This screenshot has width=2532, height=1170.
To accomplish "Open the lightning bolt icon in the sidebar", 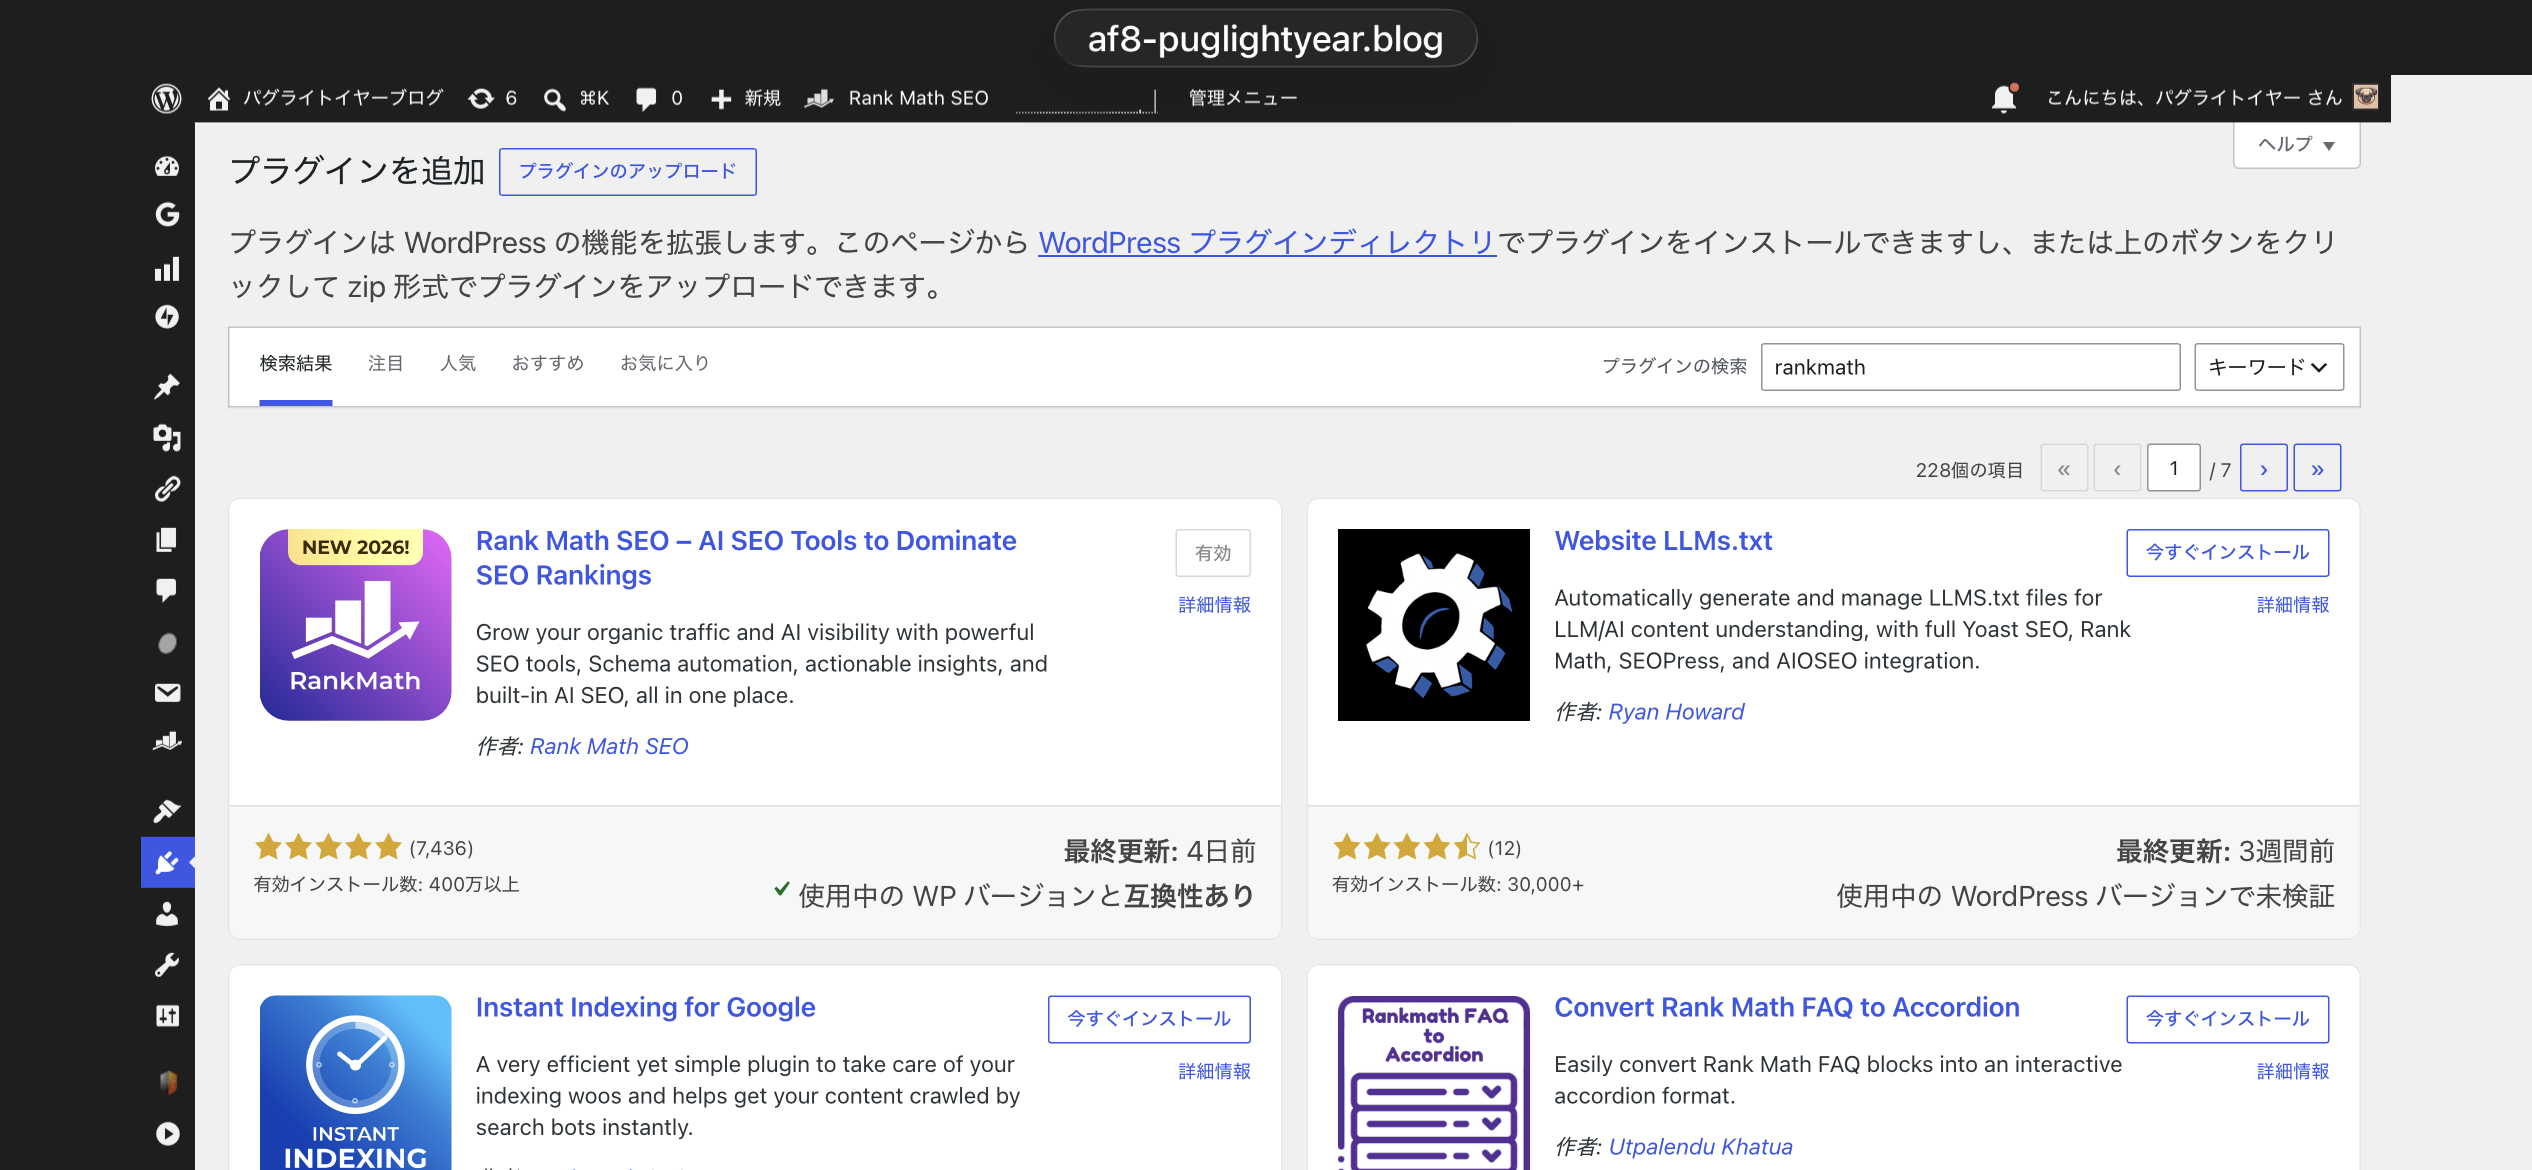I will [x=167, y=317].
